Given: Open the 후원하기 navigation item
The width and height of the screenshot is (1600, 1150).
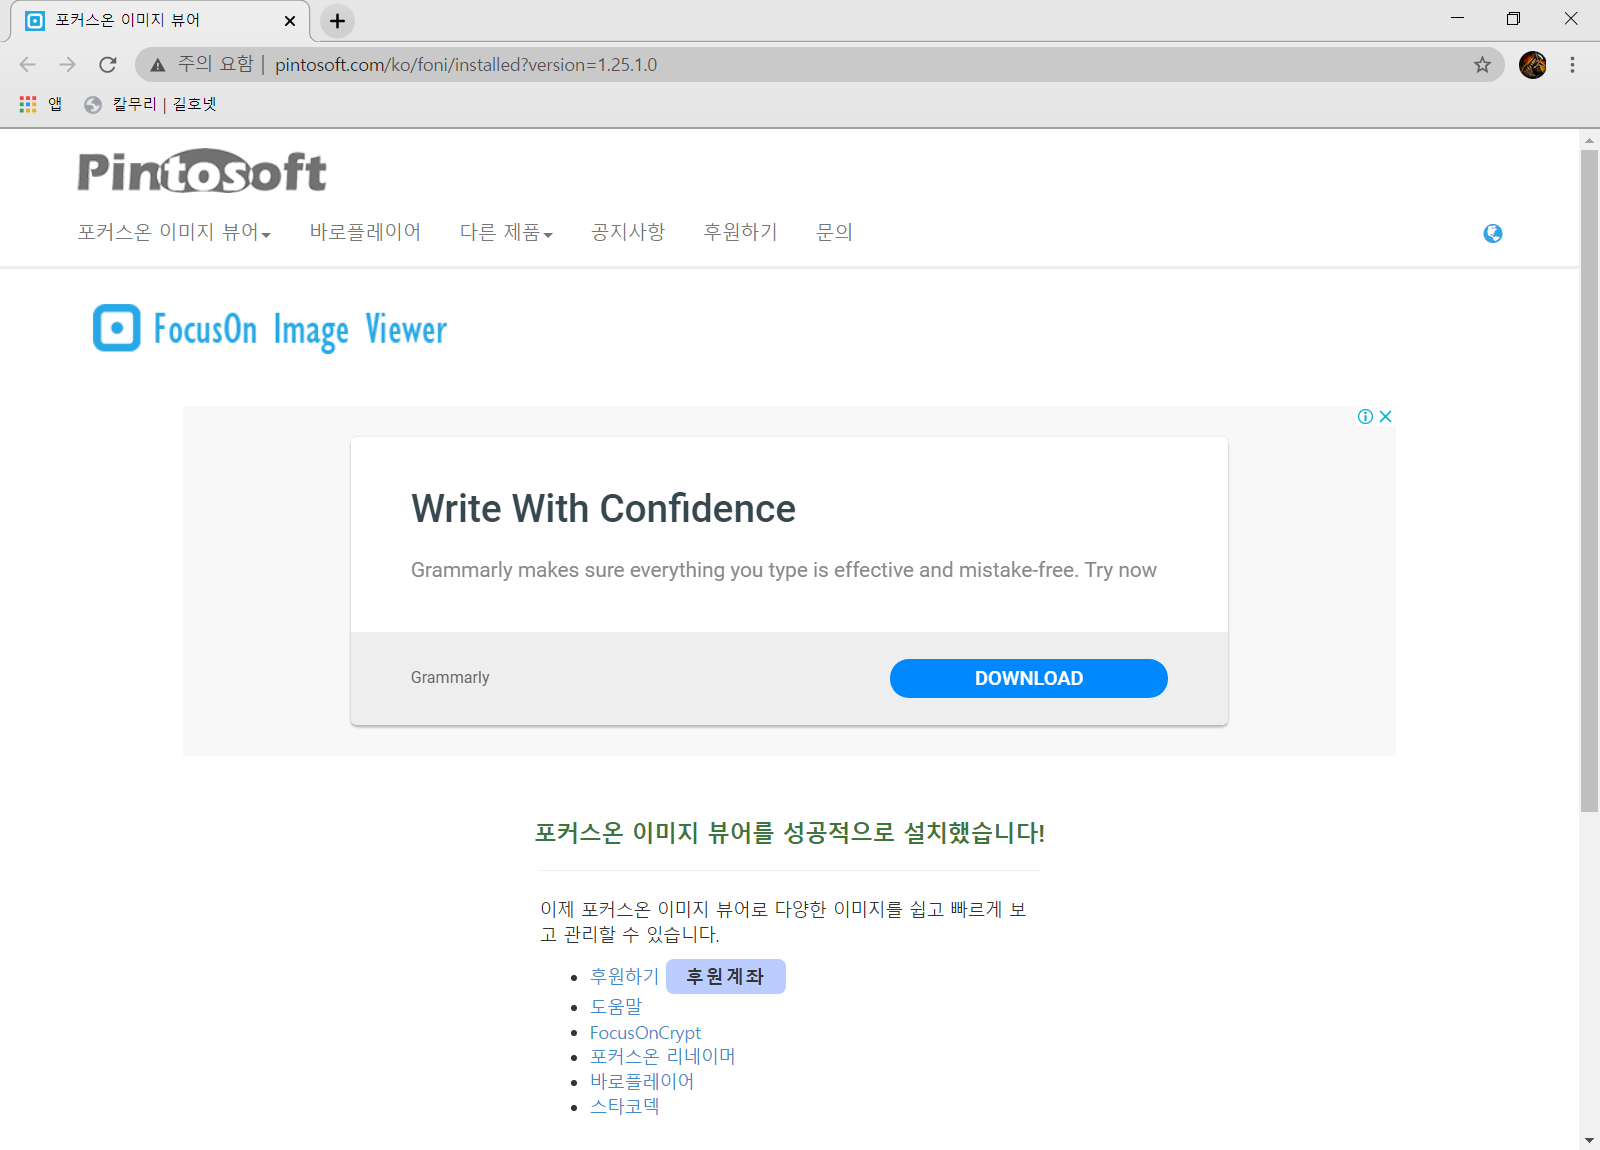Looking at the screenshot, I should [741, 232].
